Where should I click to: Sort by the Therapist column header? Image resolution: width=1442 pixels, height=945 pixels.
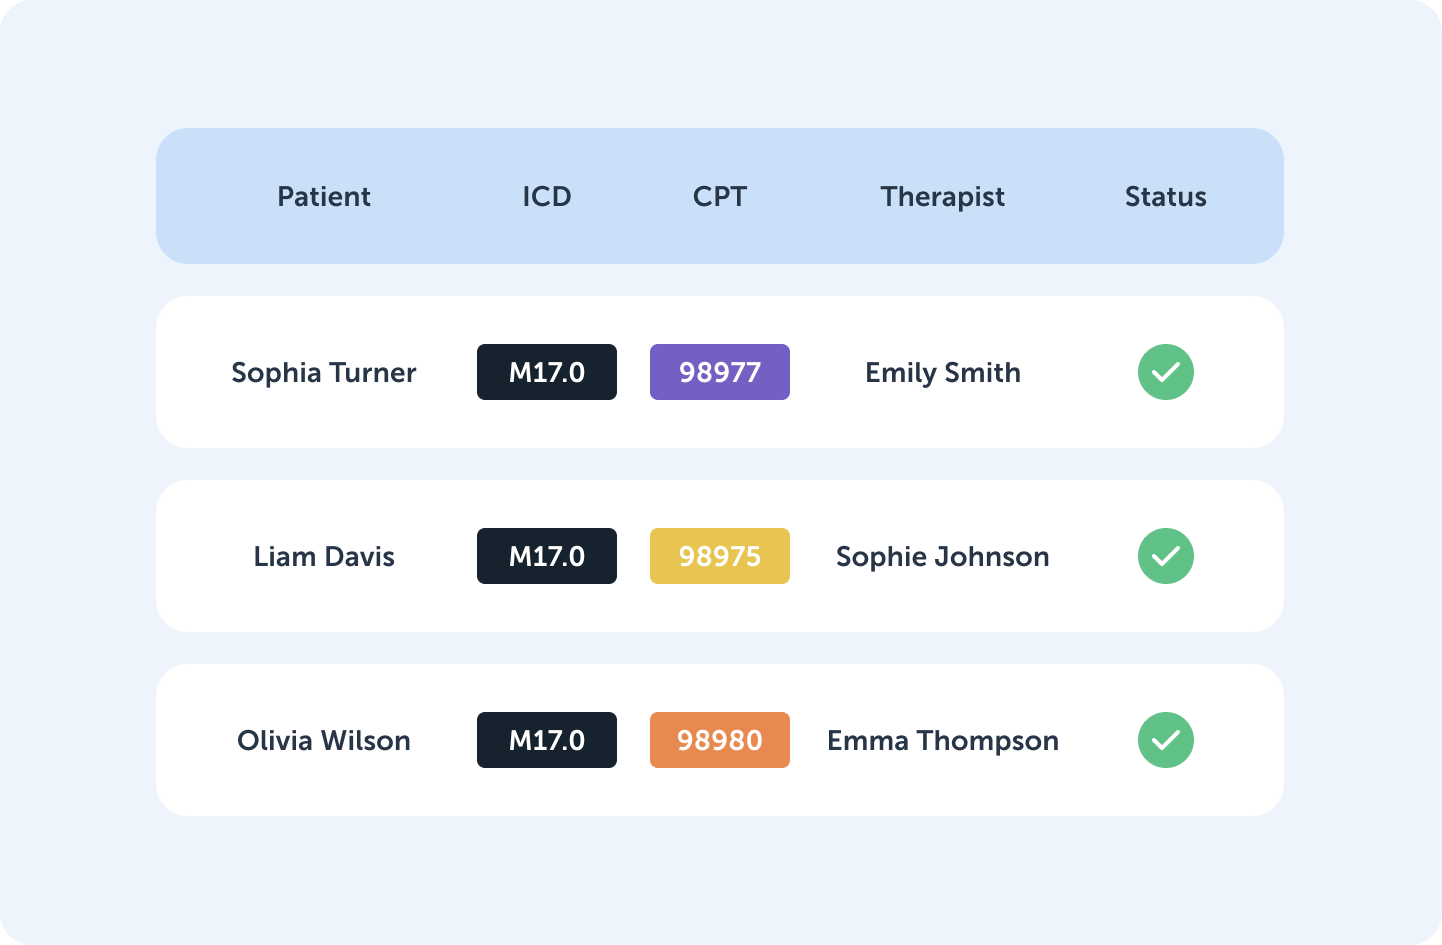pos(943,197)
